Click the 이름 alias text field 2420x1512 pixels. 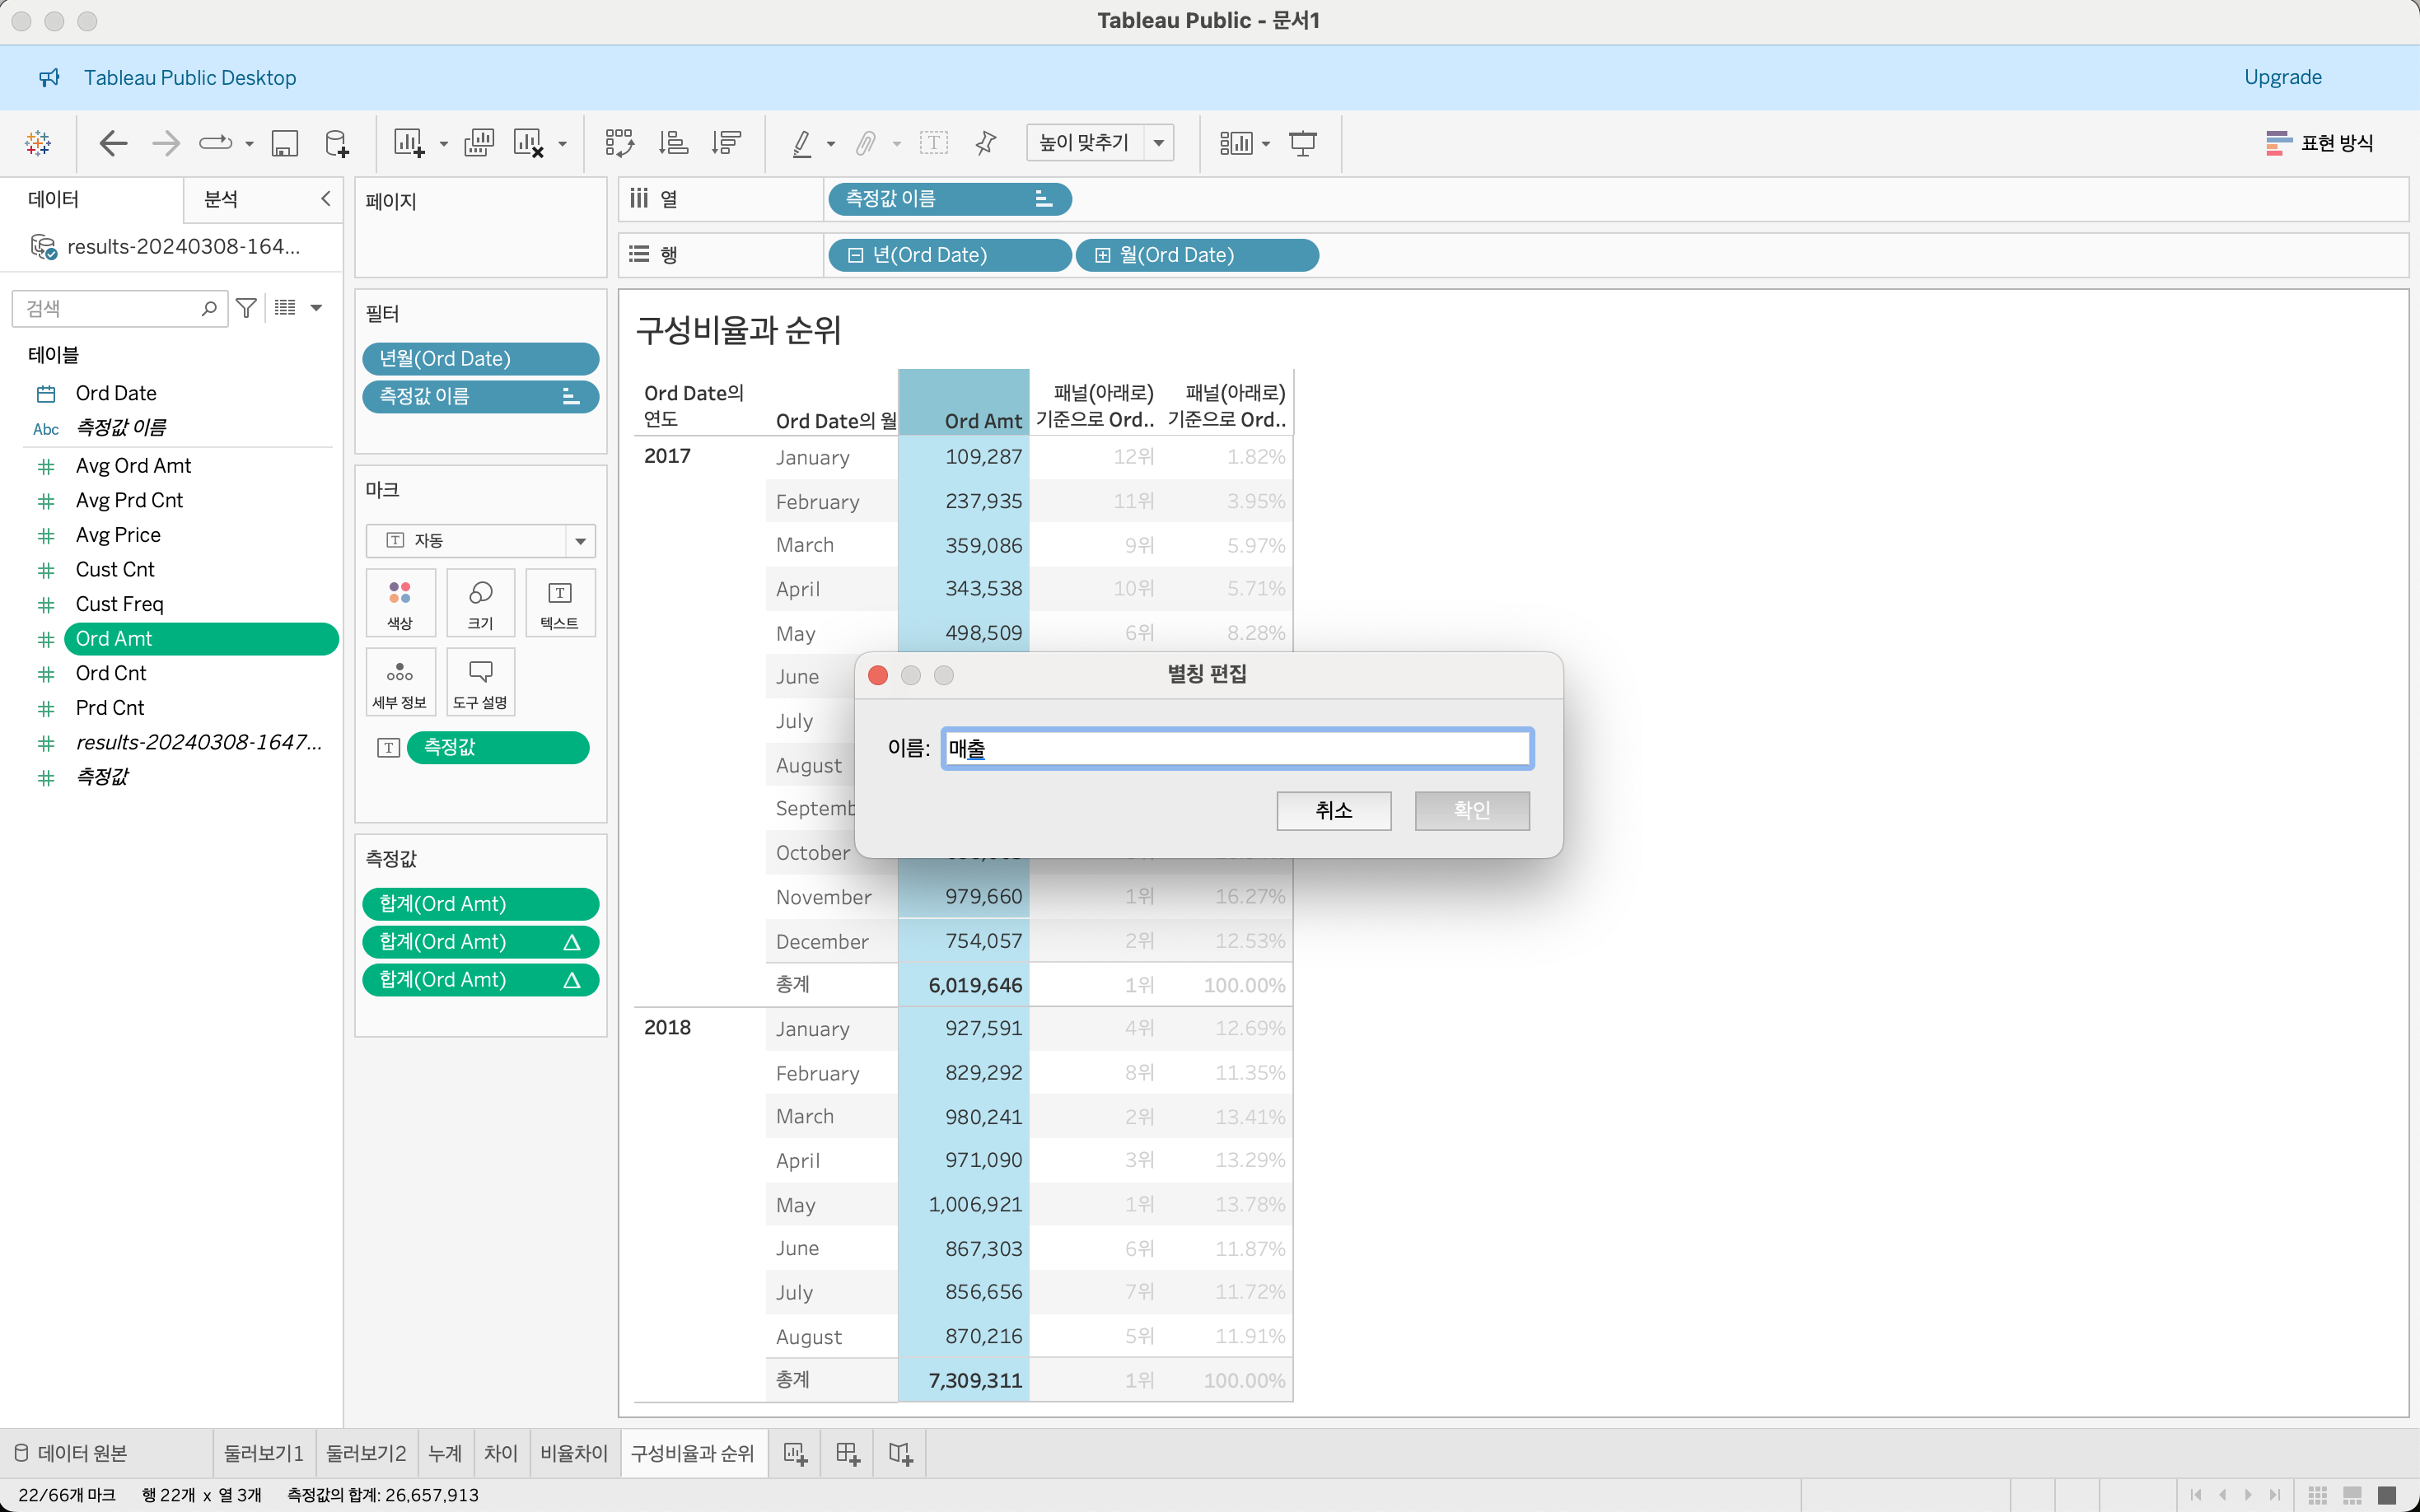click(1236, 748)
